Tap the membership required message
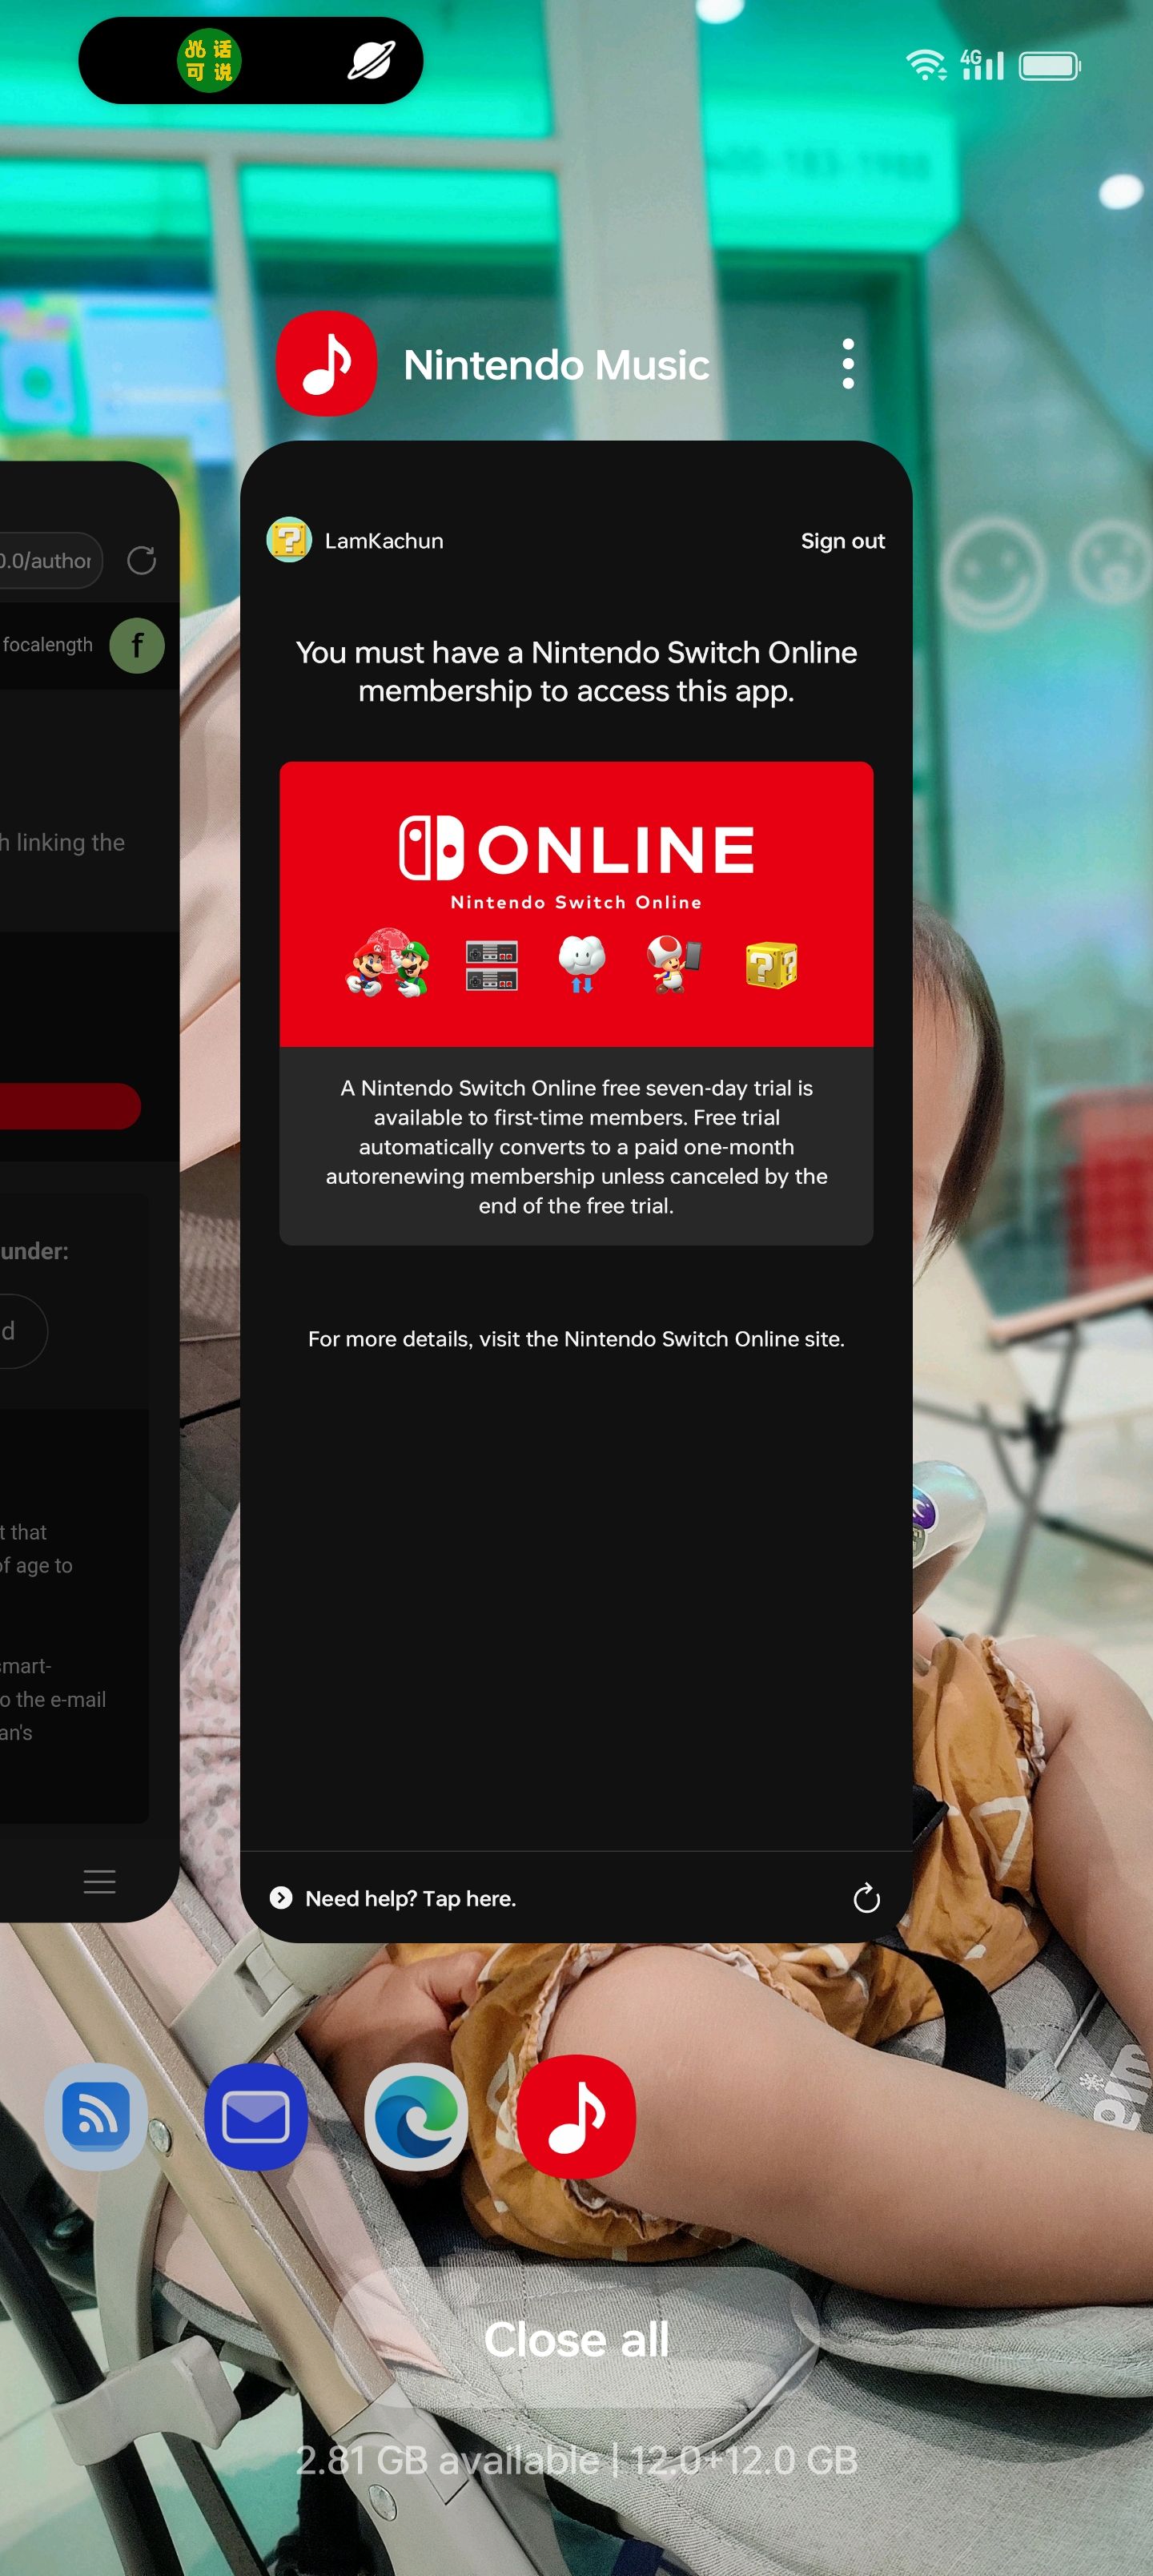The height and width of the screenshot is (2576, 1153). coord(576,671)
